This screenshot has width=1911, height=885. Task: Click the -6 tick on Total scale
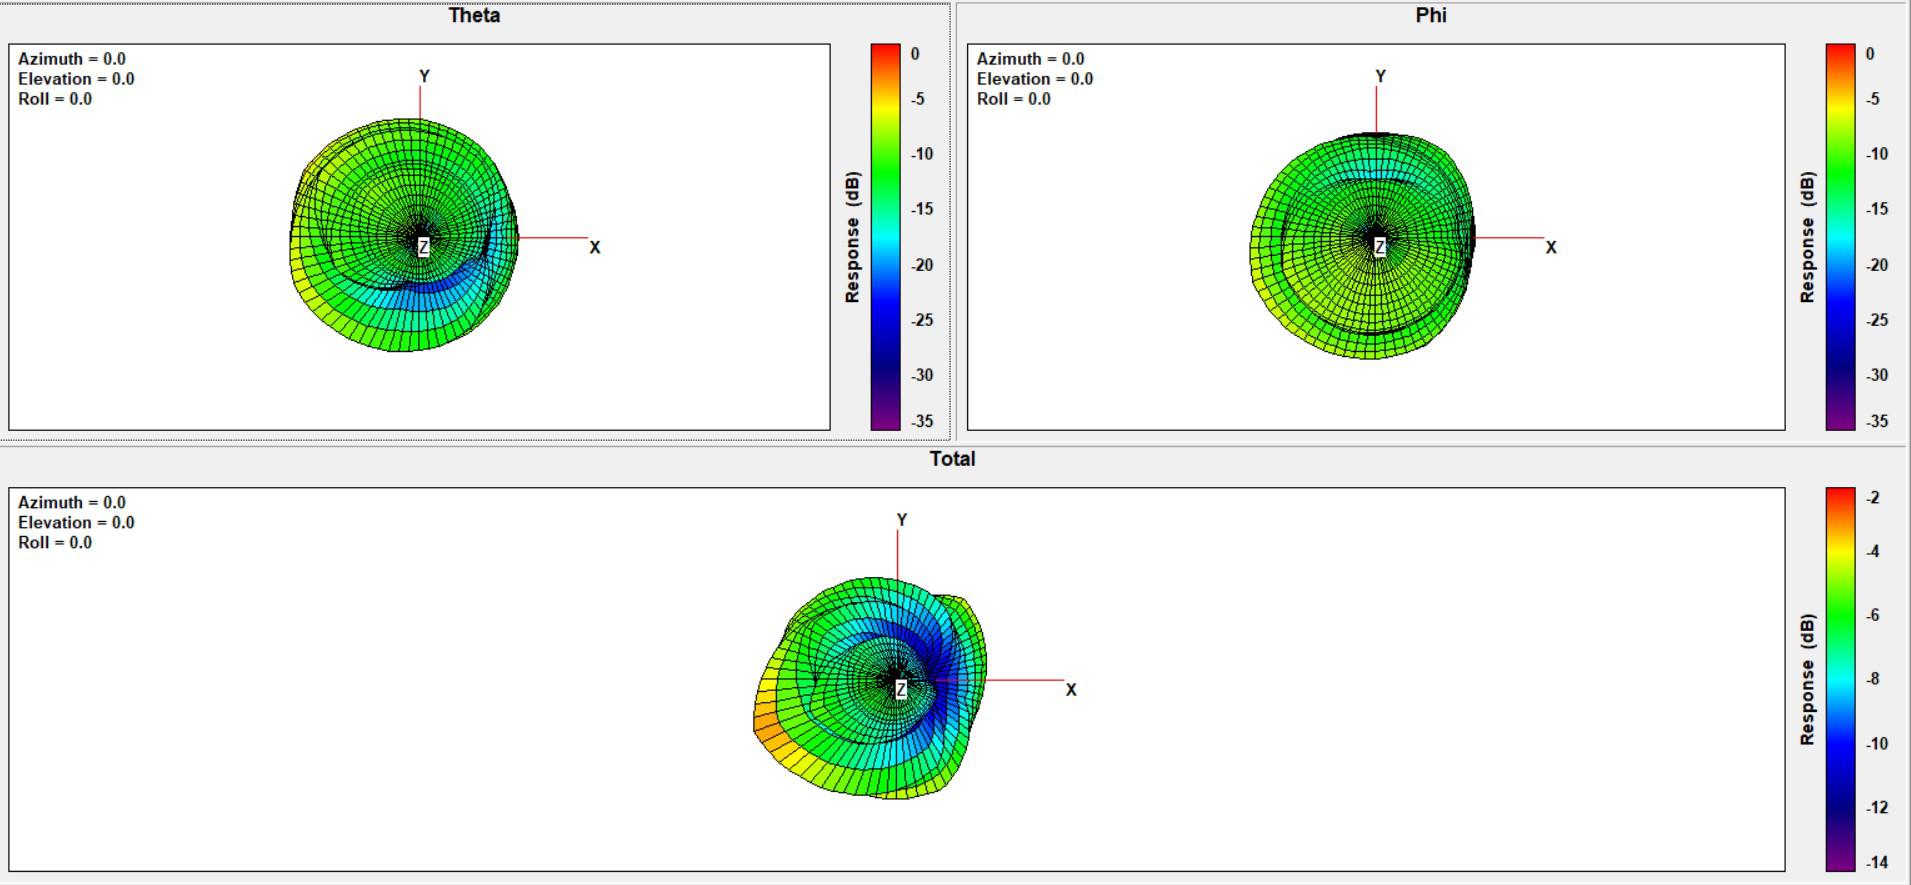1872,615
